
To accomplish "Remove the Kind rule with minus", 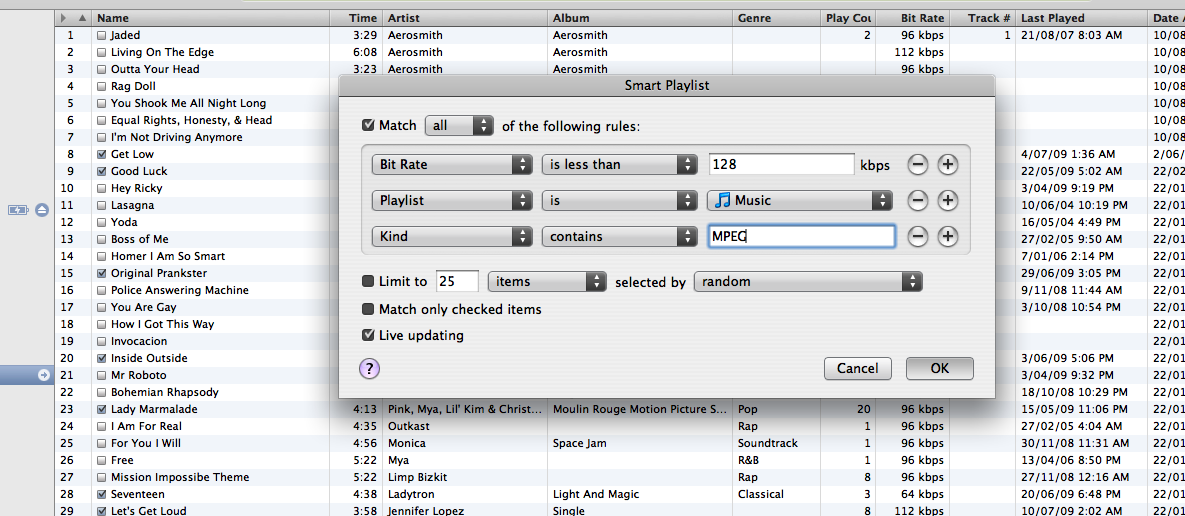I will [917, 236].
